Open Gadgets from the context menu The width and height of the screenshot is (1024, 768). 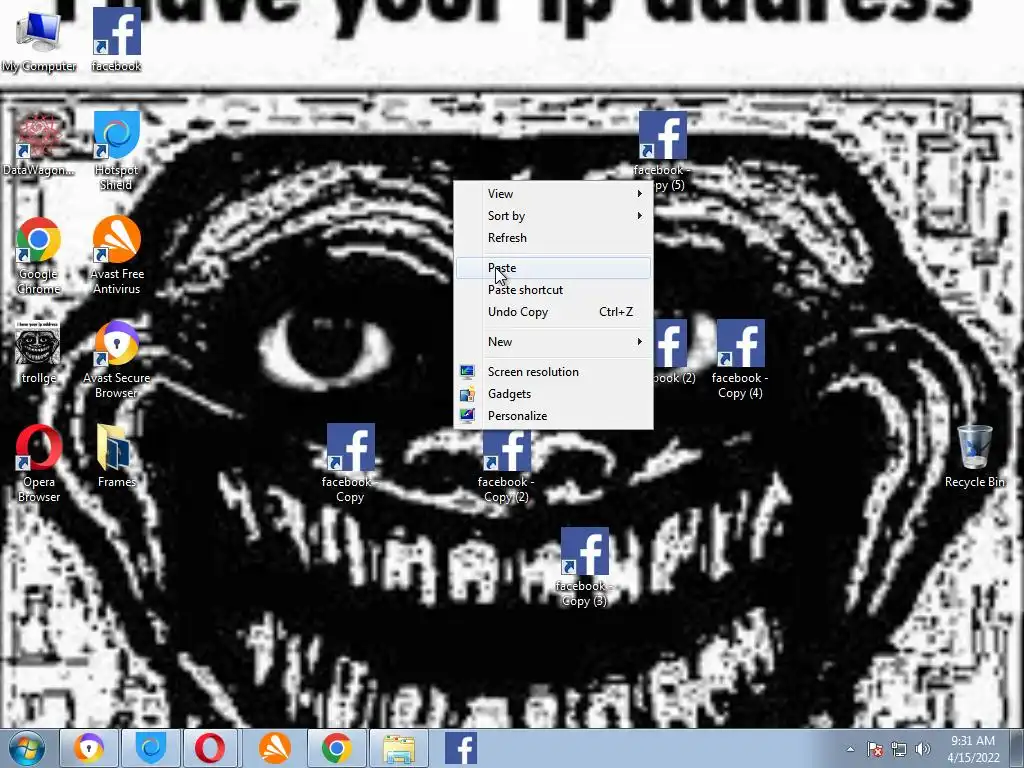point(553,394)
